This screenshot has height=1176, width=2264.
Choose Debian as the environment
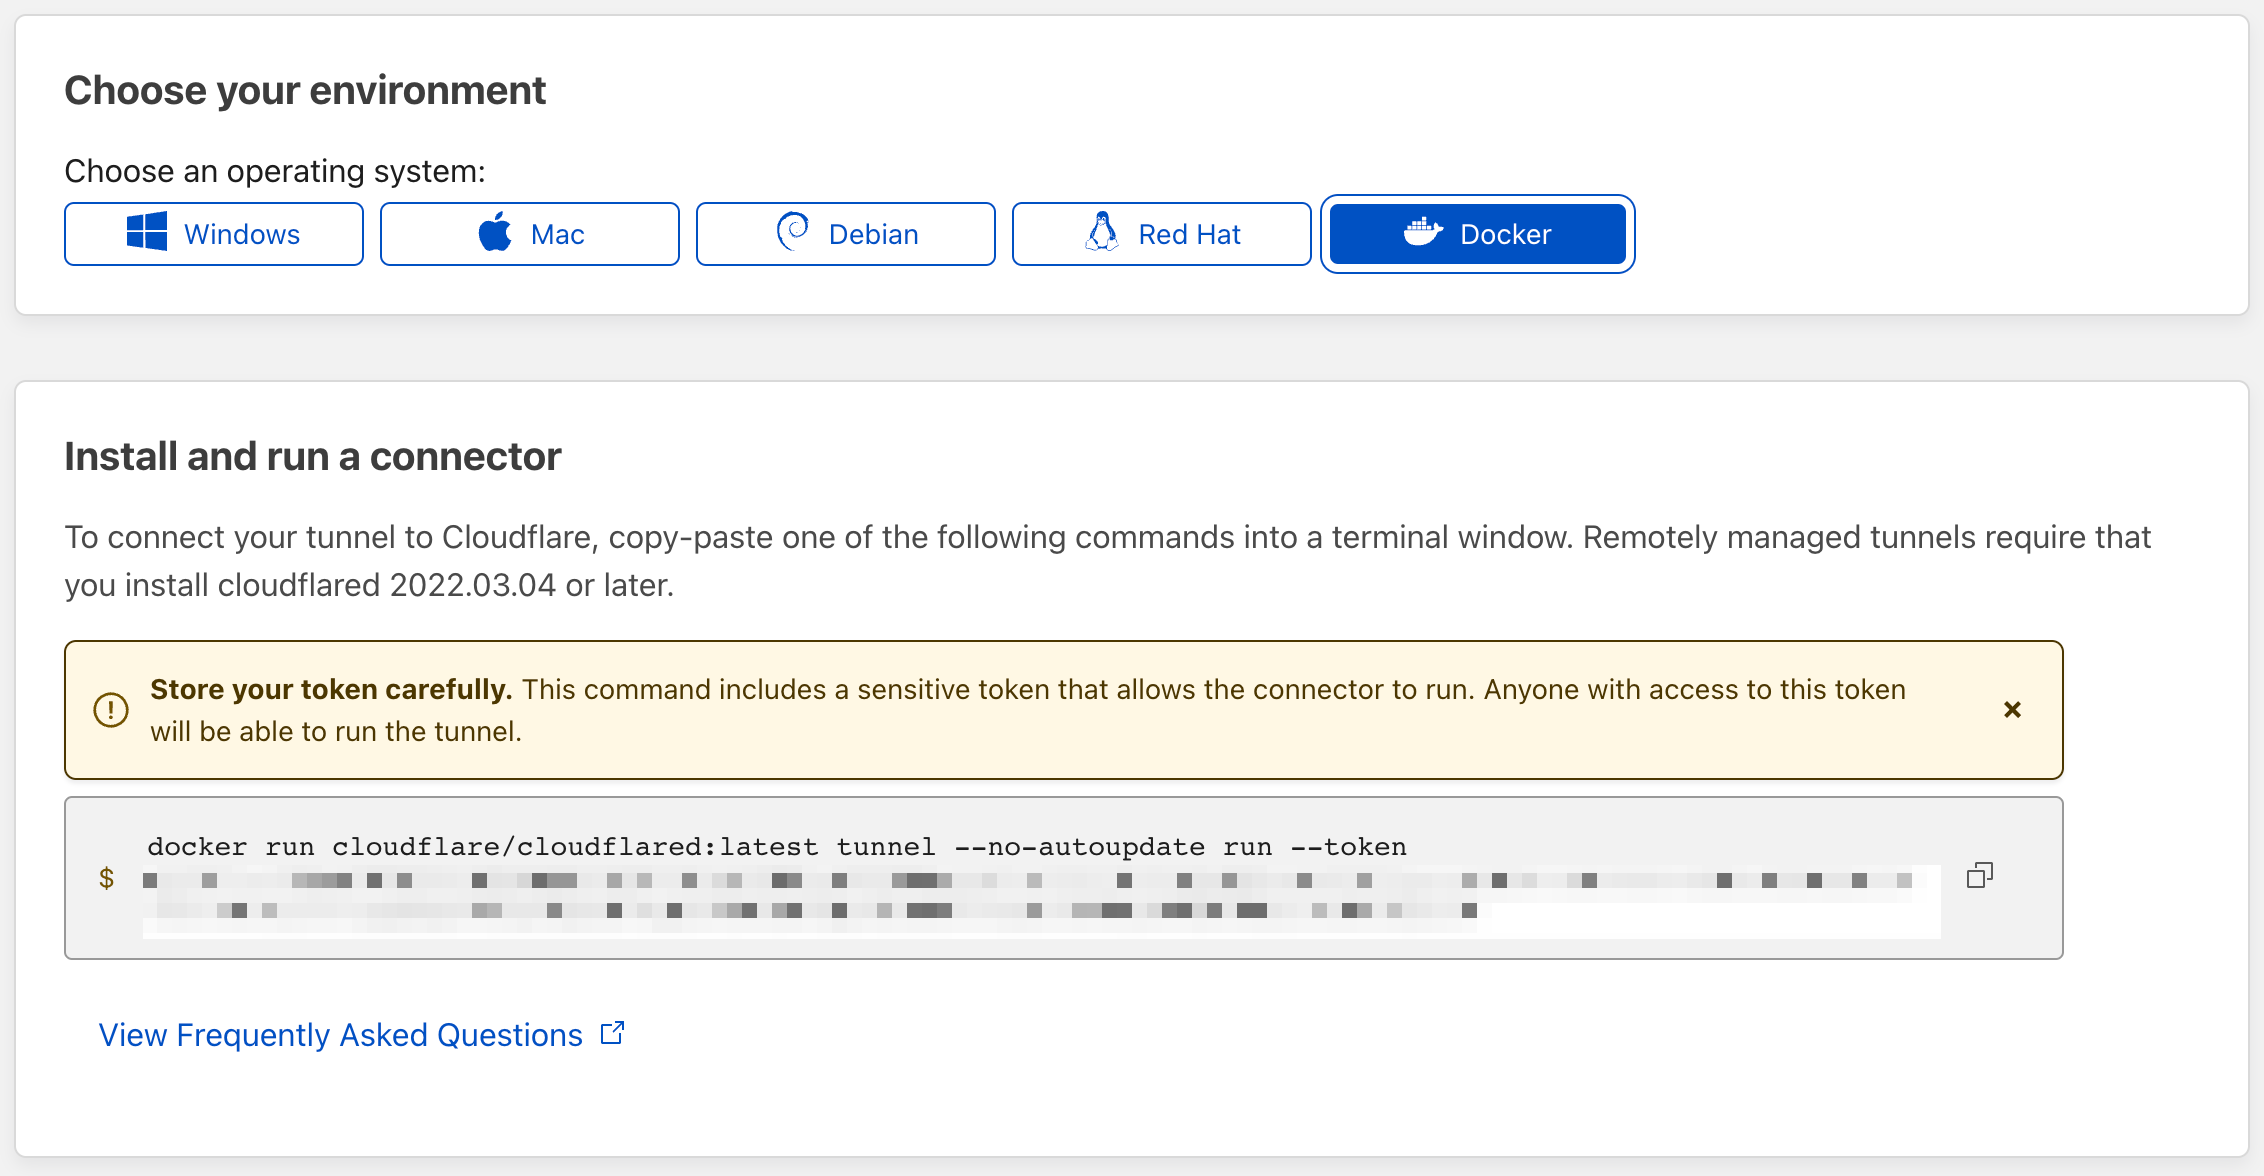click(x=845, y=233)
